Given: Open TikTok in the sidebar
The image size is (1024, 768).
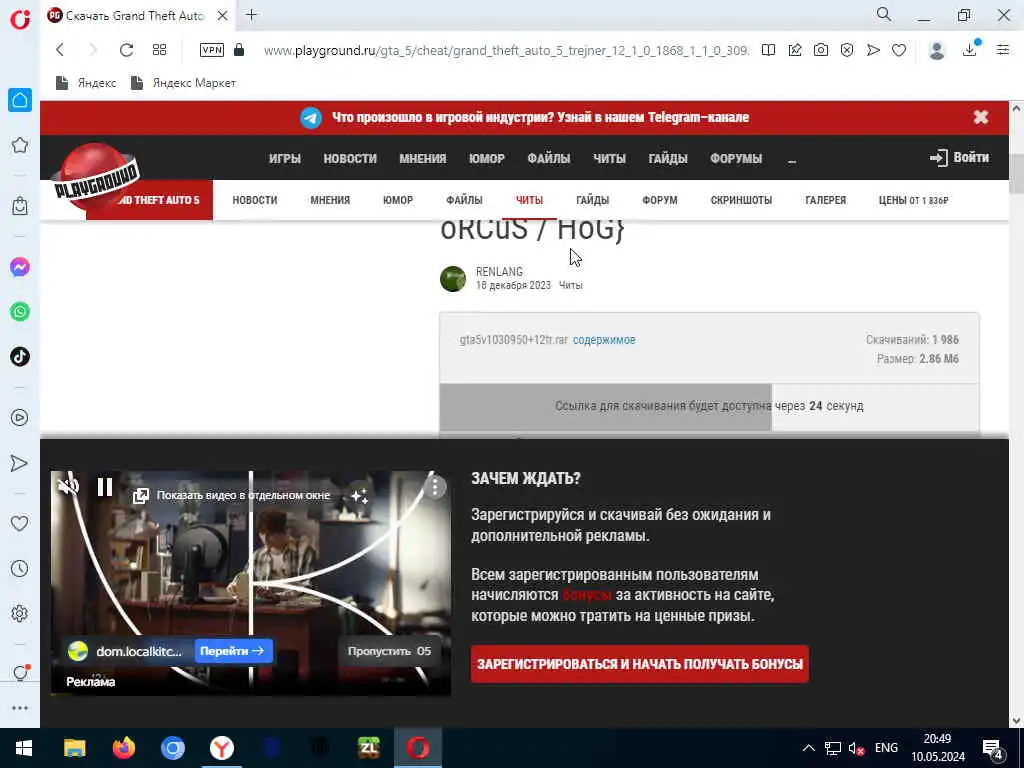Looking at the screenshot, I should 20,357.
